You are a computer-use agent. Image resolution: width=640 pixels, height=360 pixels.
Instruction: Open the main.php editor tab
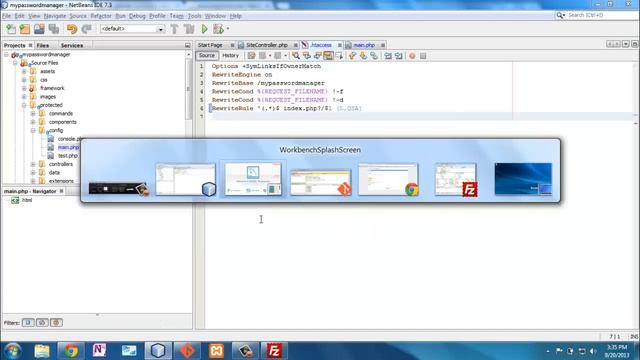click(x=364, y=45)
